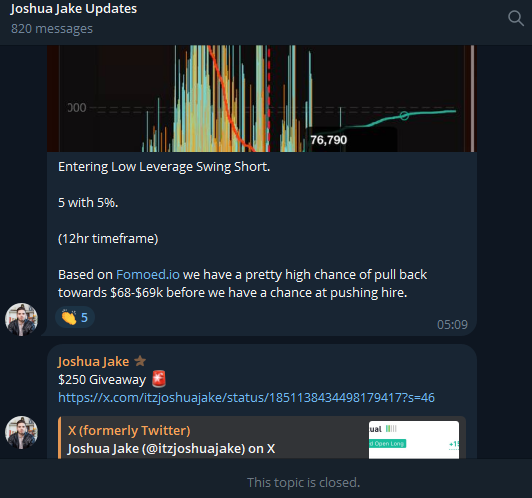Open the chart image showing 76,790
The width and height of the screenshot is (532, 498).
pyautogui.click(x=262, y=98)
